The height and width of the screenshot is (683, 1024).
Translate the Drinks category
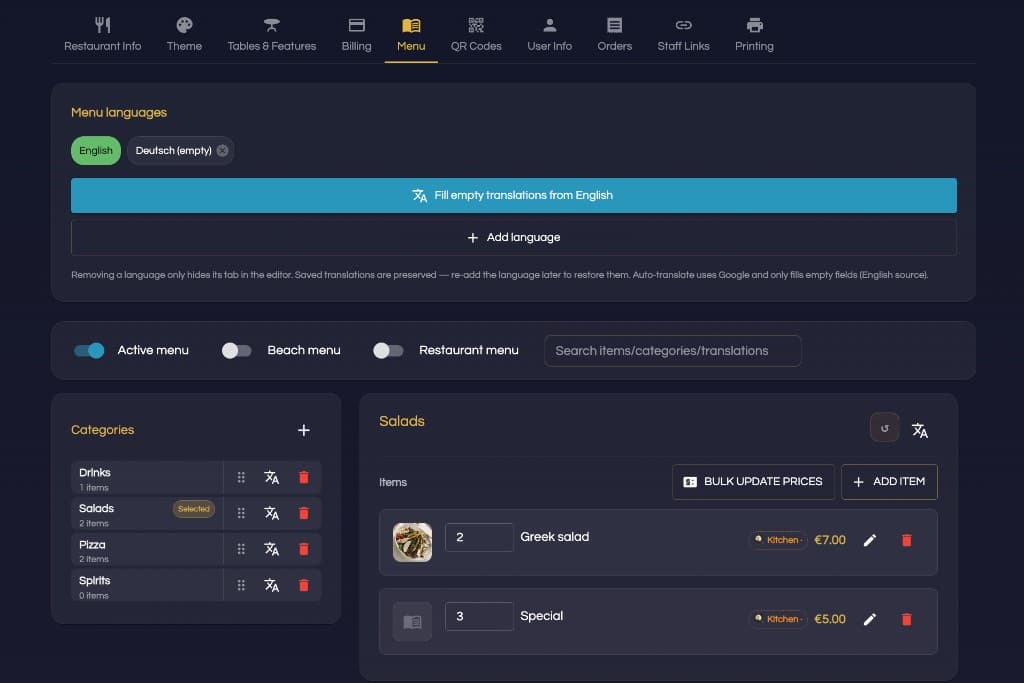point(272,478)
